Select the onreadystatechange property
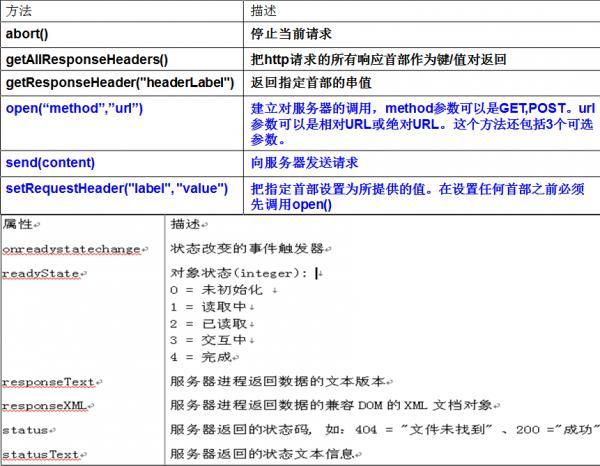This screenshot has height=466, width=600. click(x=72, y=249)
